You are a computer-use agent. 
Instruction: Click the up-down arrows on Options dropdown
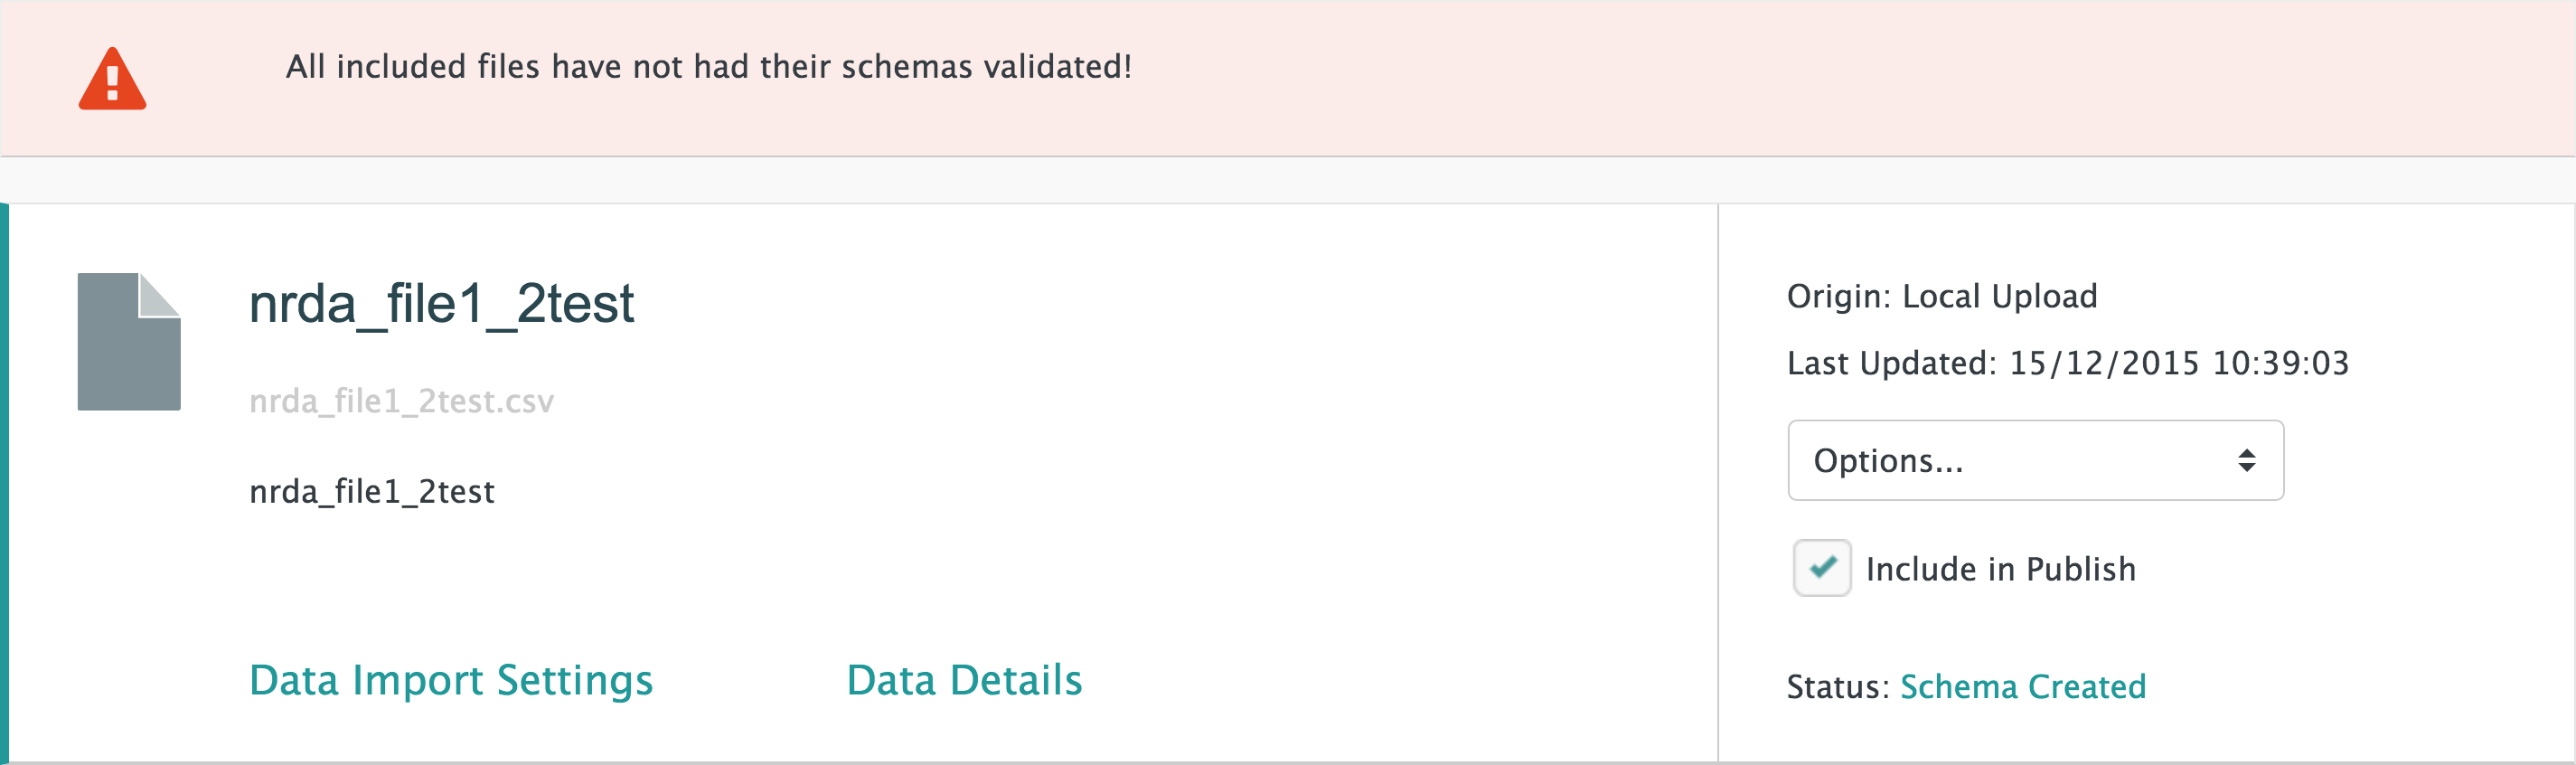2246,460
